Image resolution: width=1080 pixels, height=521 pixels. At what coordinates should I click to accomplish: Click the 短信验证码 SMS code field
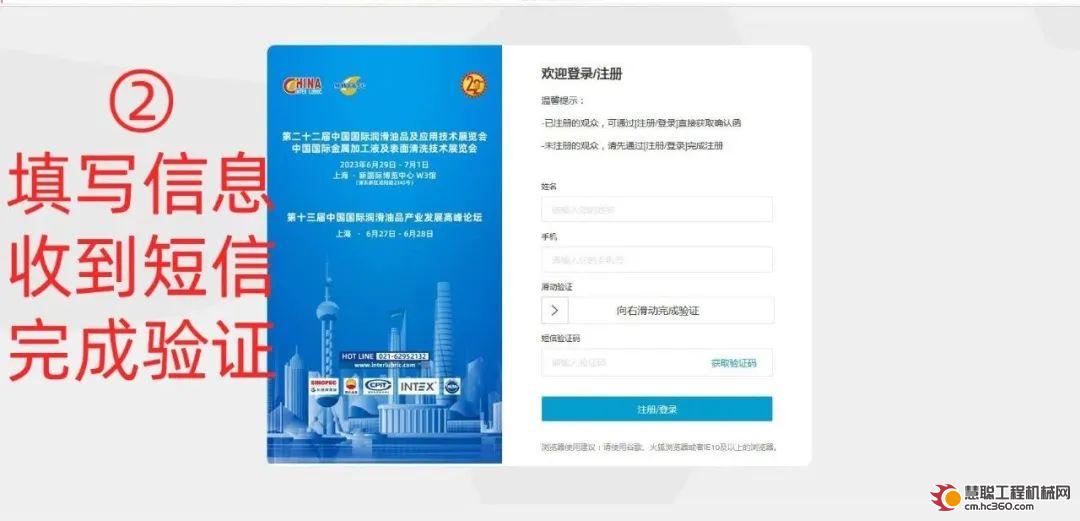656,362
